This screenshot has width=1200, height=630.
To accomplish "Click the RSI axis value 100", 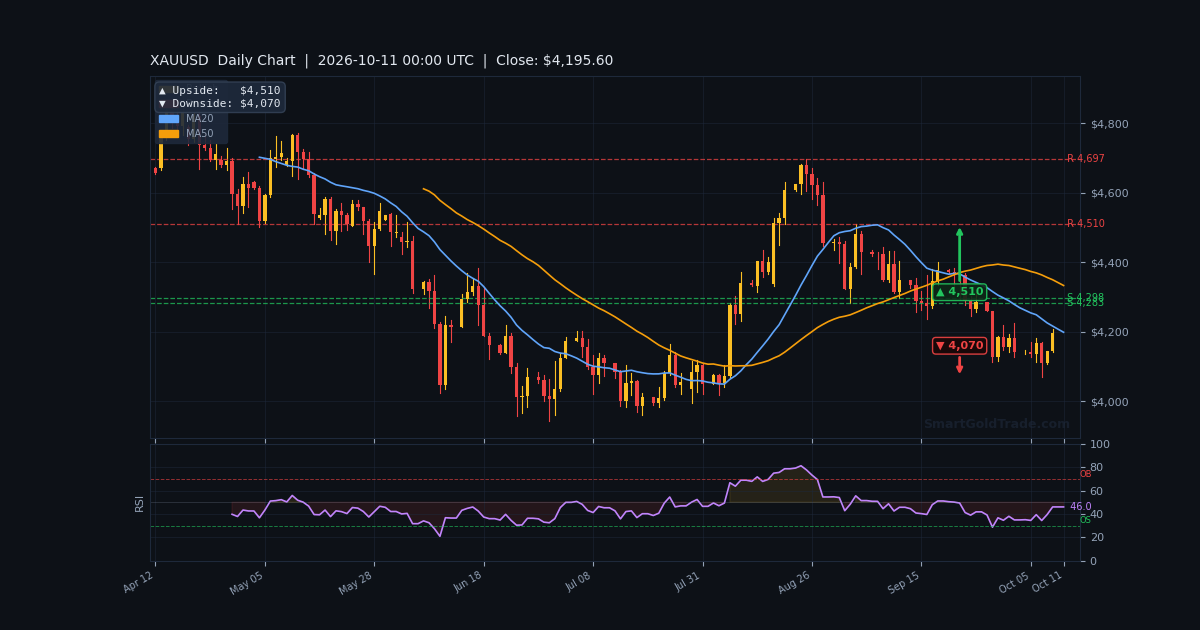I will pos(1099,444).
